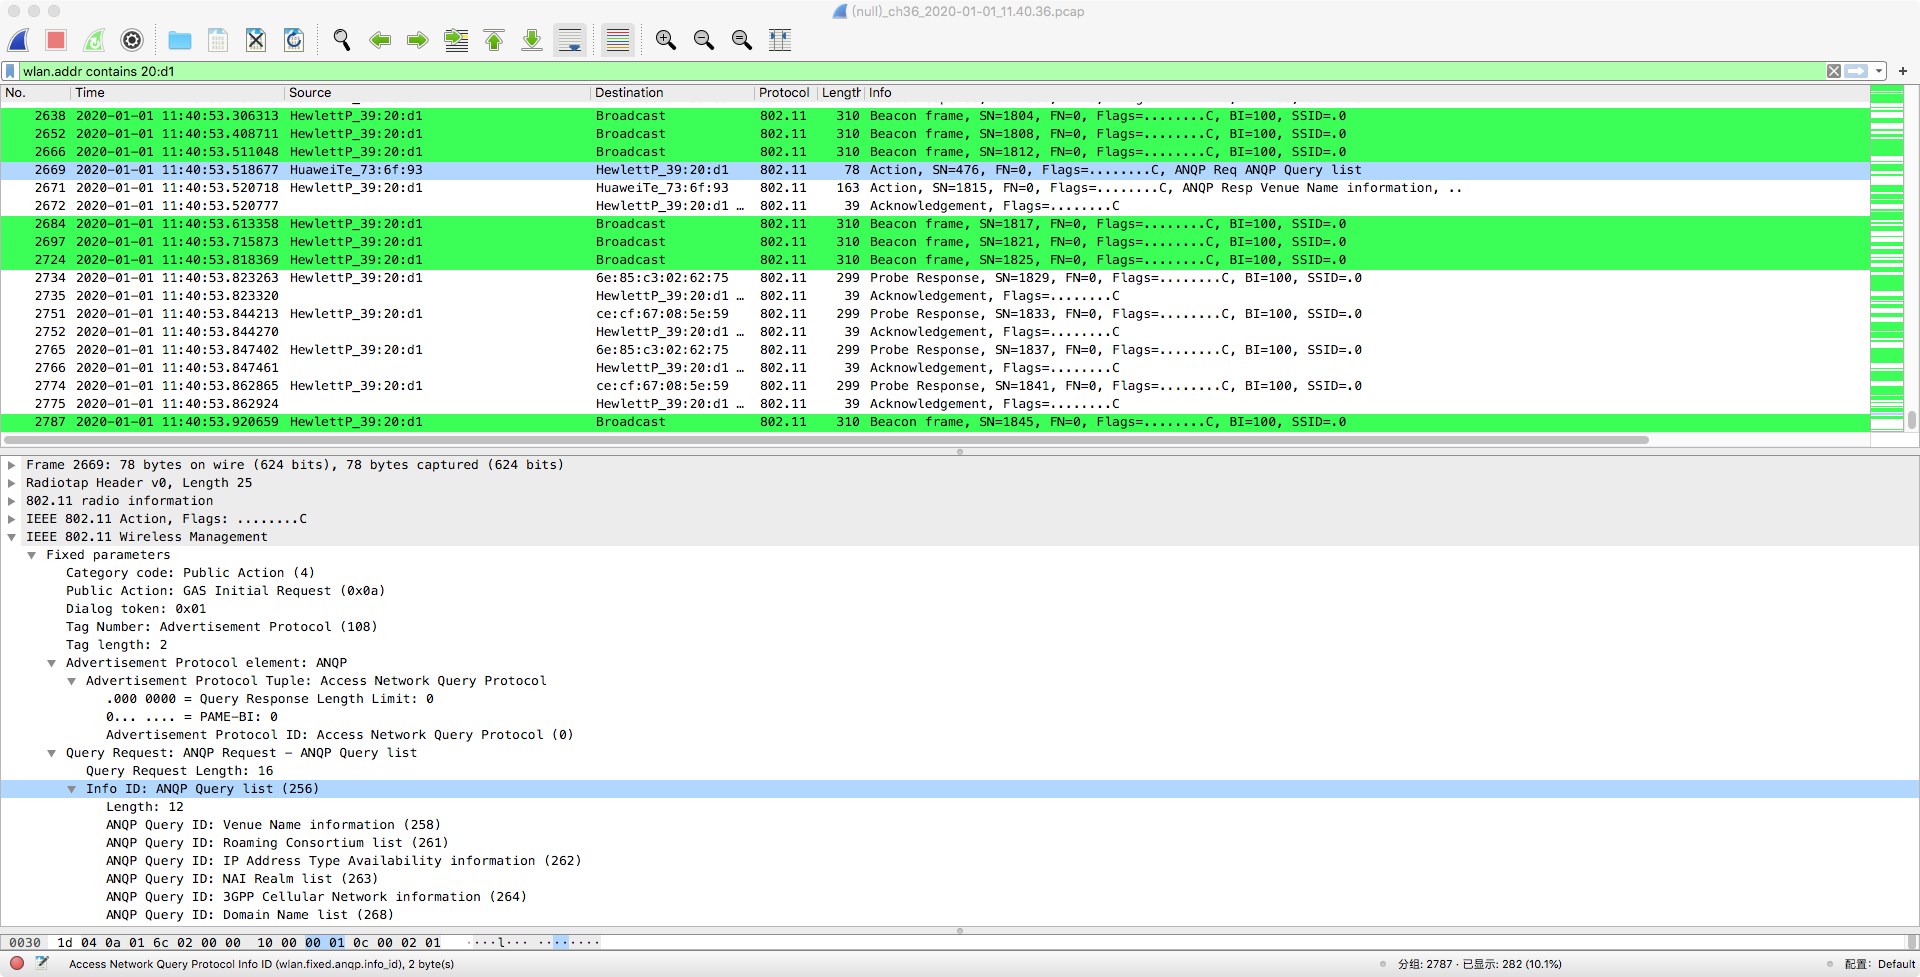Sort packets by the Protocol column
The width and height of the screenshot is (1920, 977).
click(x=785, y=93)
